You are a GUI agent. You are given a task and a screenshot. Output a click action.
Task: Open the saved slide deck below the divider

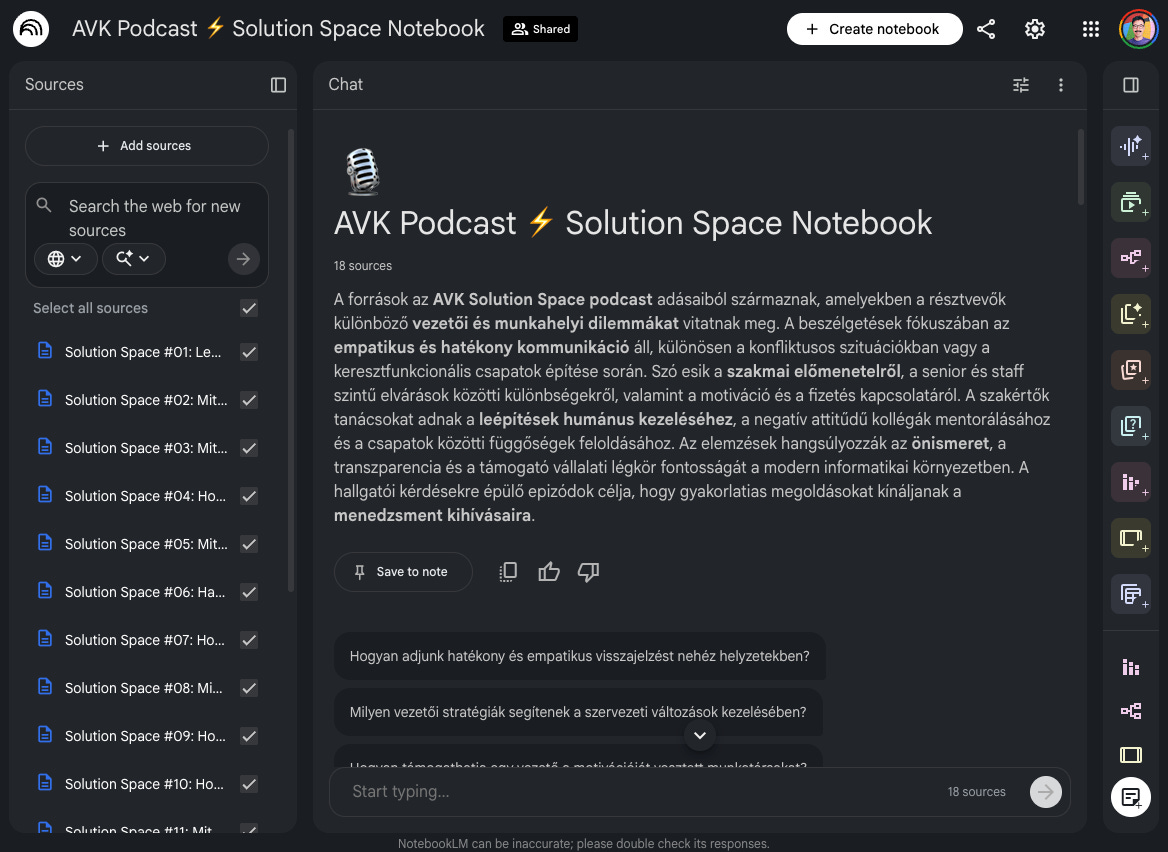(x=1131, y=755)
